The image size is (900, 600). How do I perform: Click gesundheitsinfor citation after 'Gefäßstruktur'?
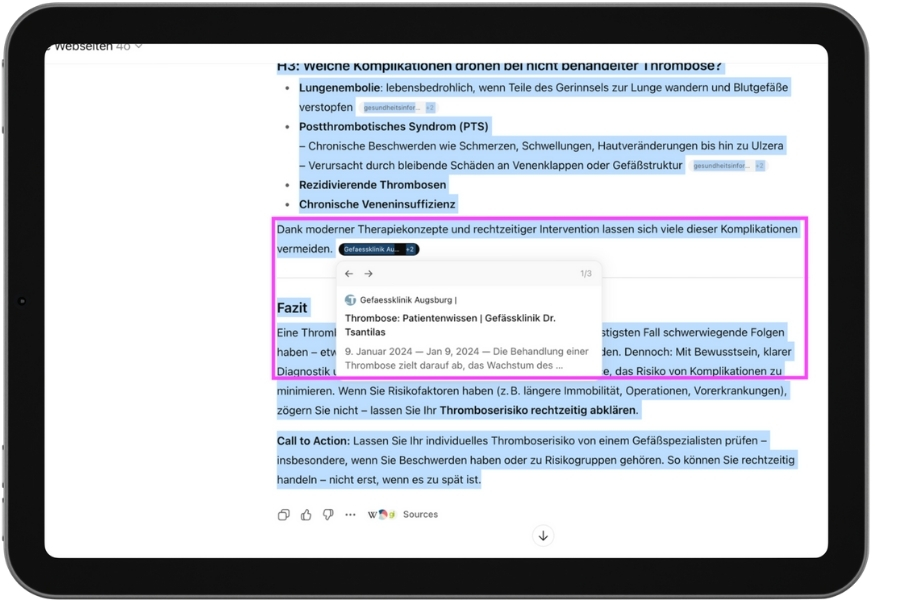pos(720,166)
